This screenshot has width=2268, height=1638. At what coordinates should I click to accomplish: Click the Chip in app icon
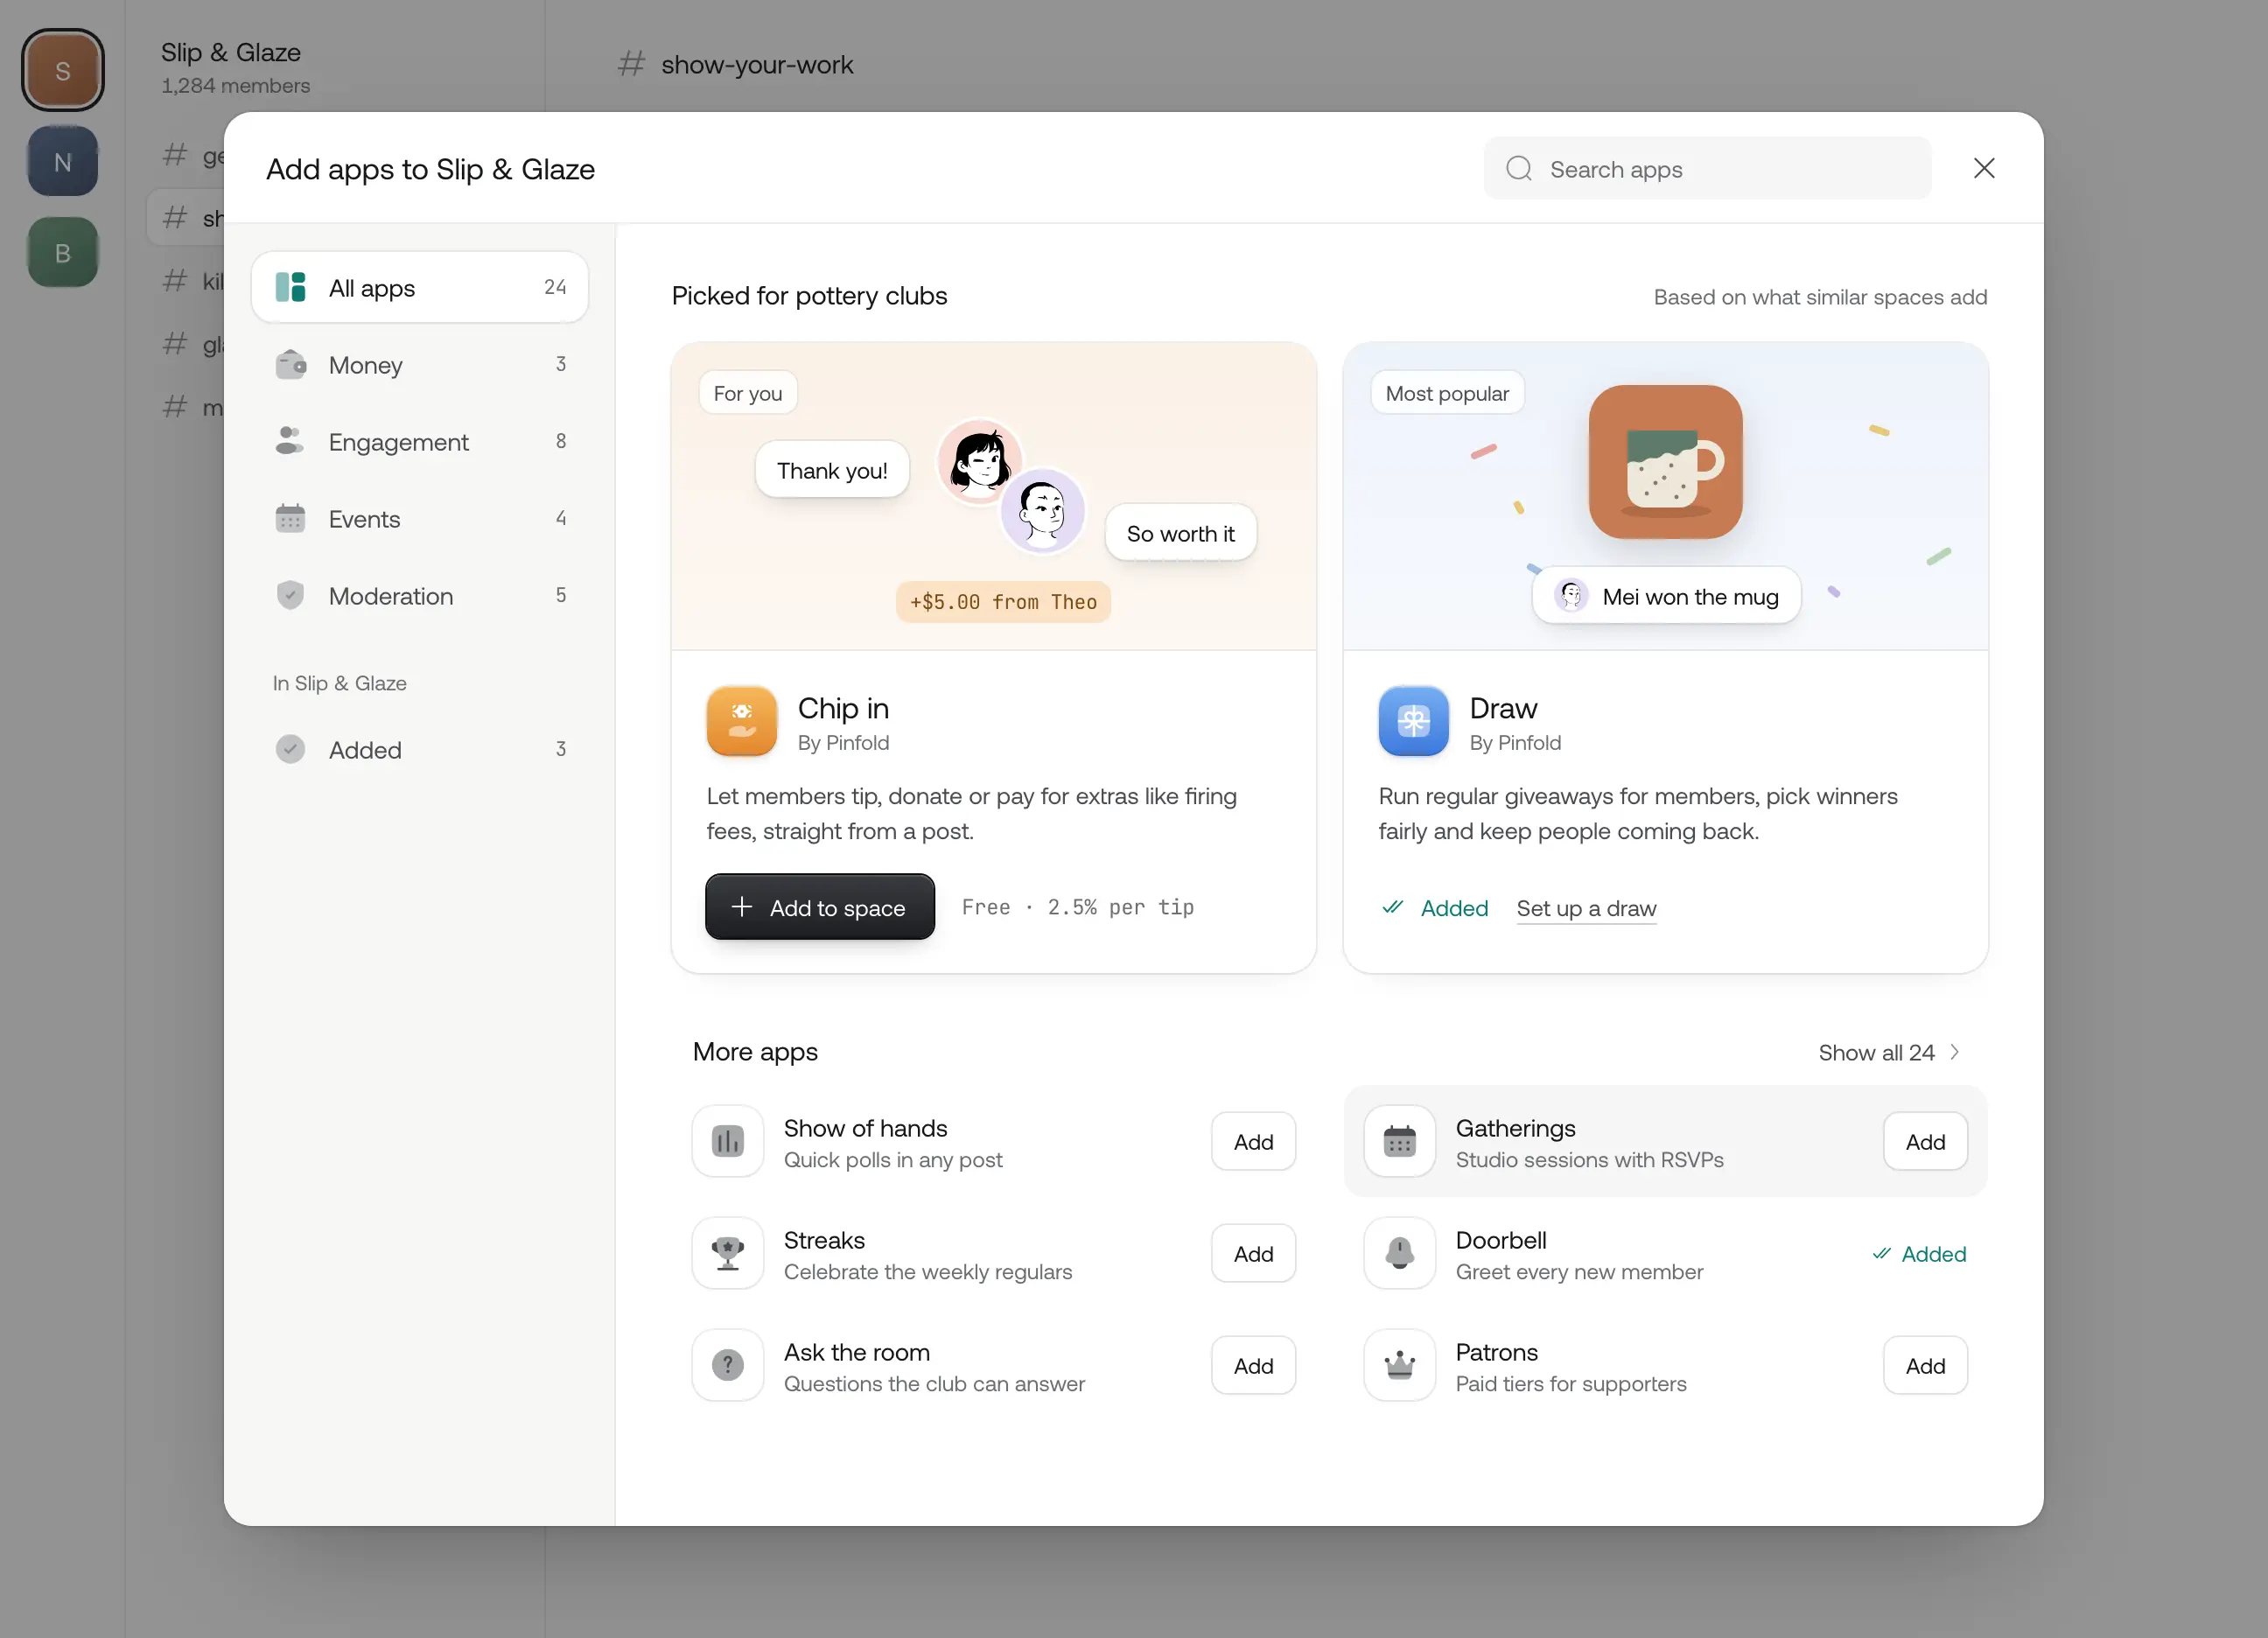point(741,720)
